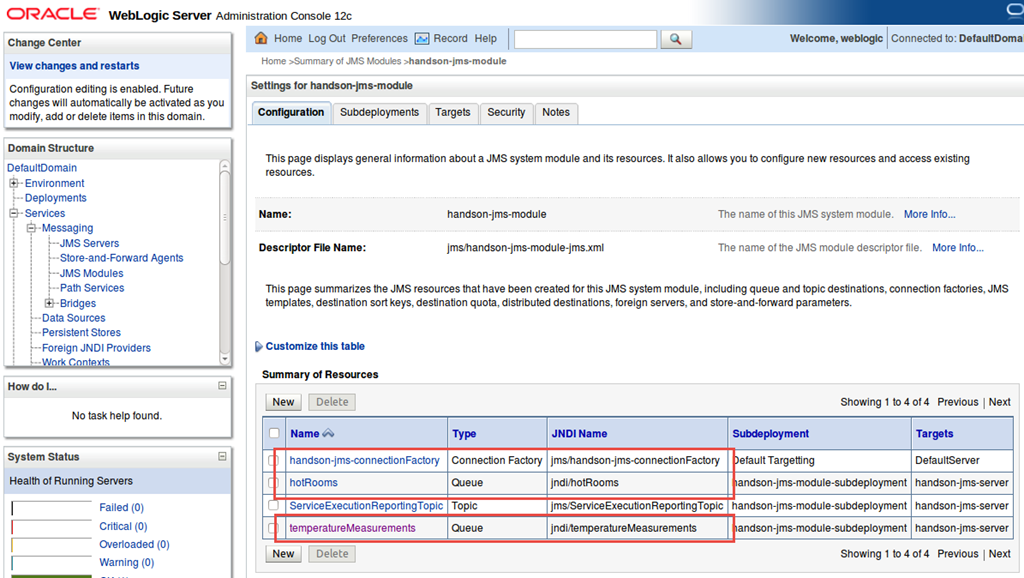The height and width of the screenshot is (578, 1024).
Task: Check the select-all checkbox in table header
Action: coord(274,434)
